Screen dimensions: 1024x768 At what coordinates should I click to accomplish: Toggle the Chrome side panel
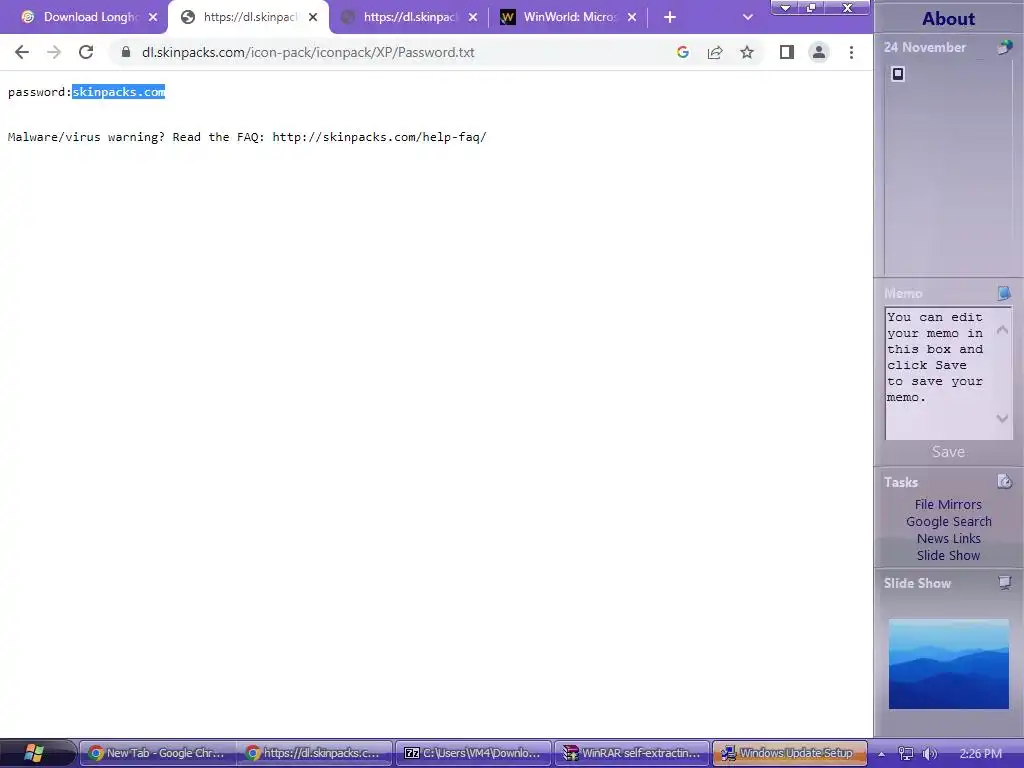click(786, 52)
